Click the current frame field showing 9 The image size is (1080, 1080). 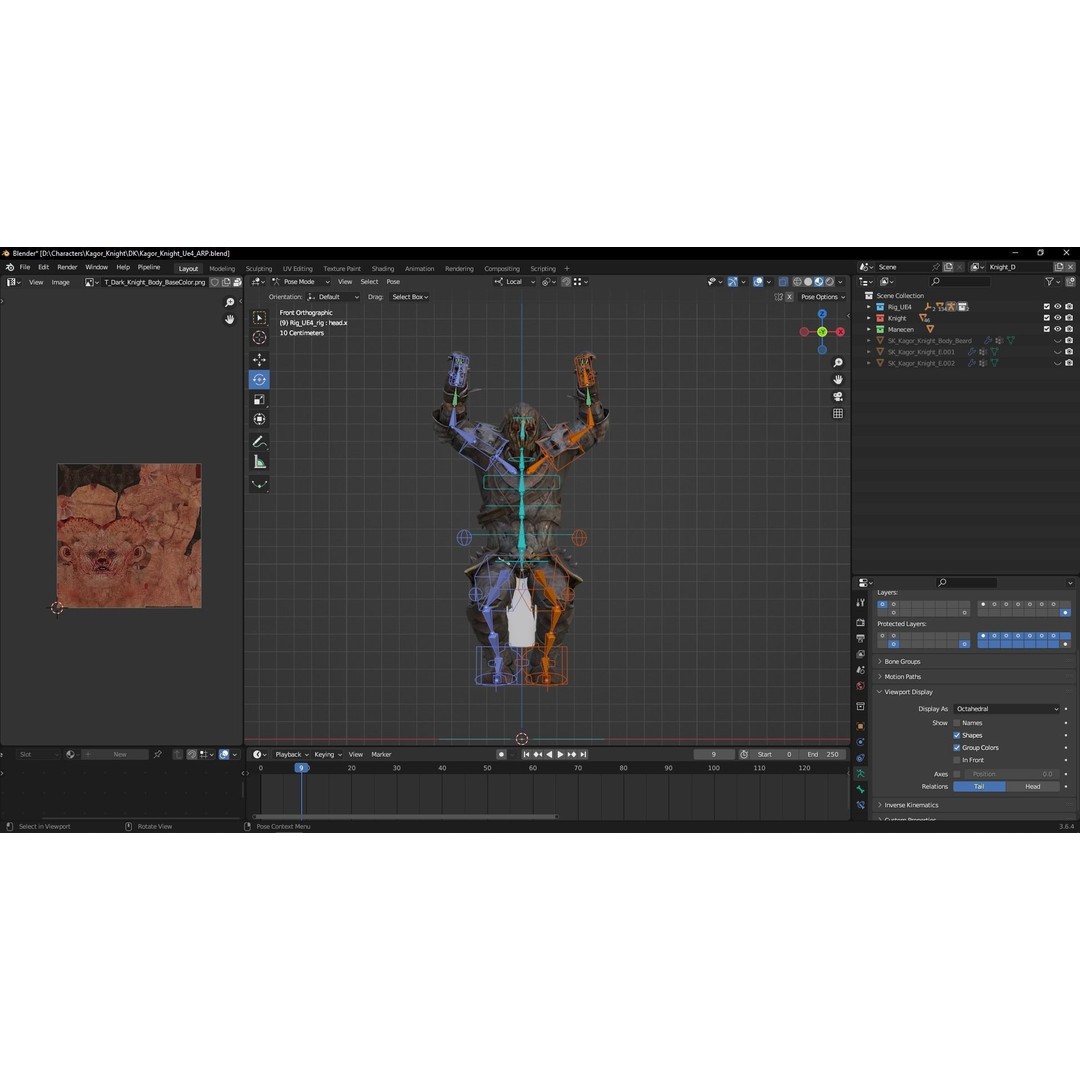pyautogui.click(x=714, y=754)
